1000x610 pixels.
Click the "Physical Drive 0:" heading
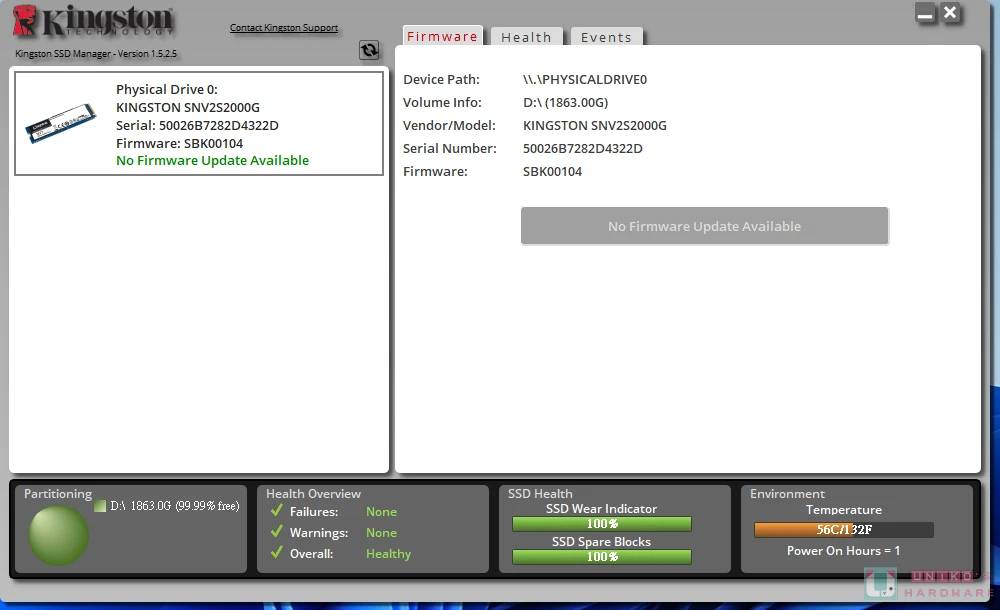click(x=167, y=89)
